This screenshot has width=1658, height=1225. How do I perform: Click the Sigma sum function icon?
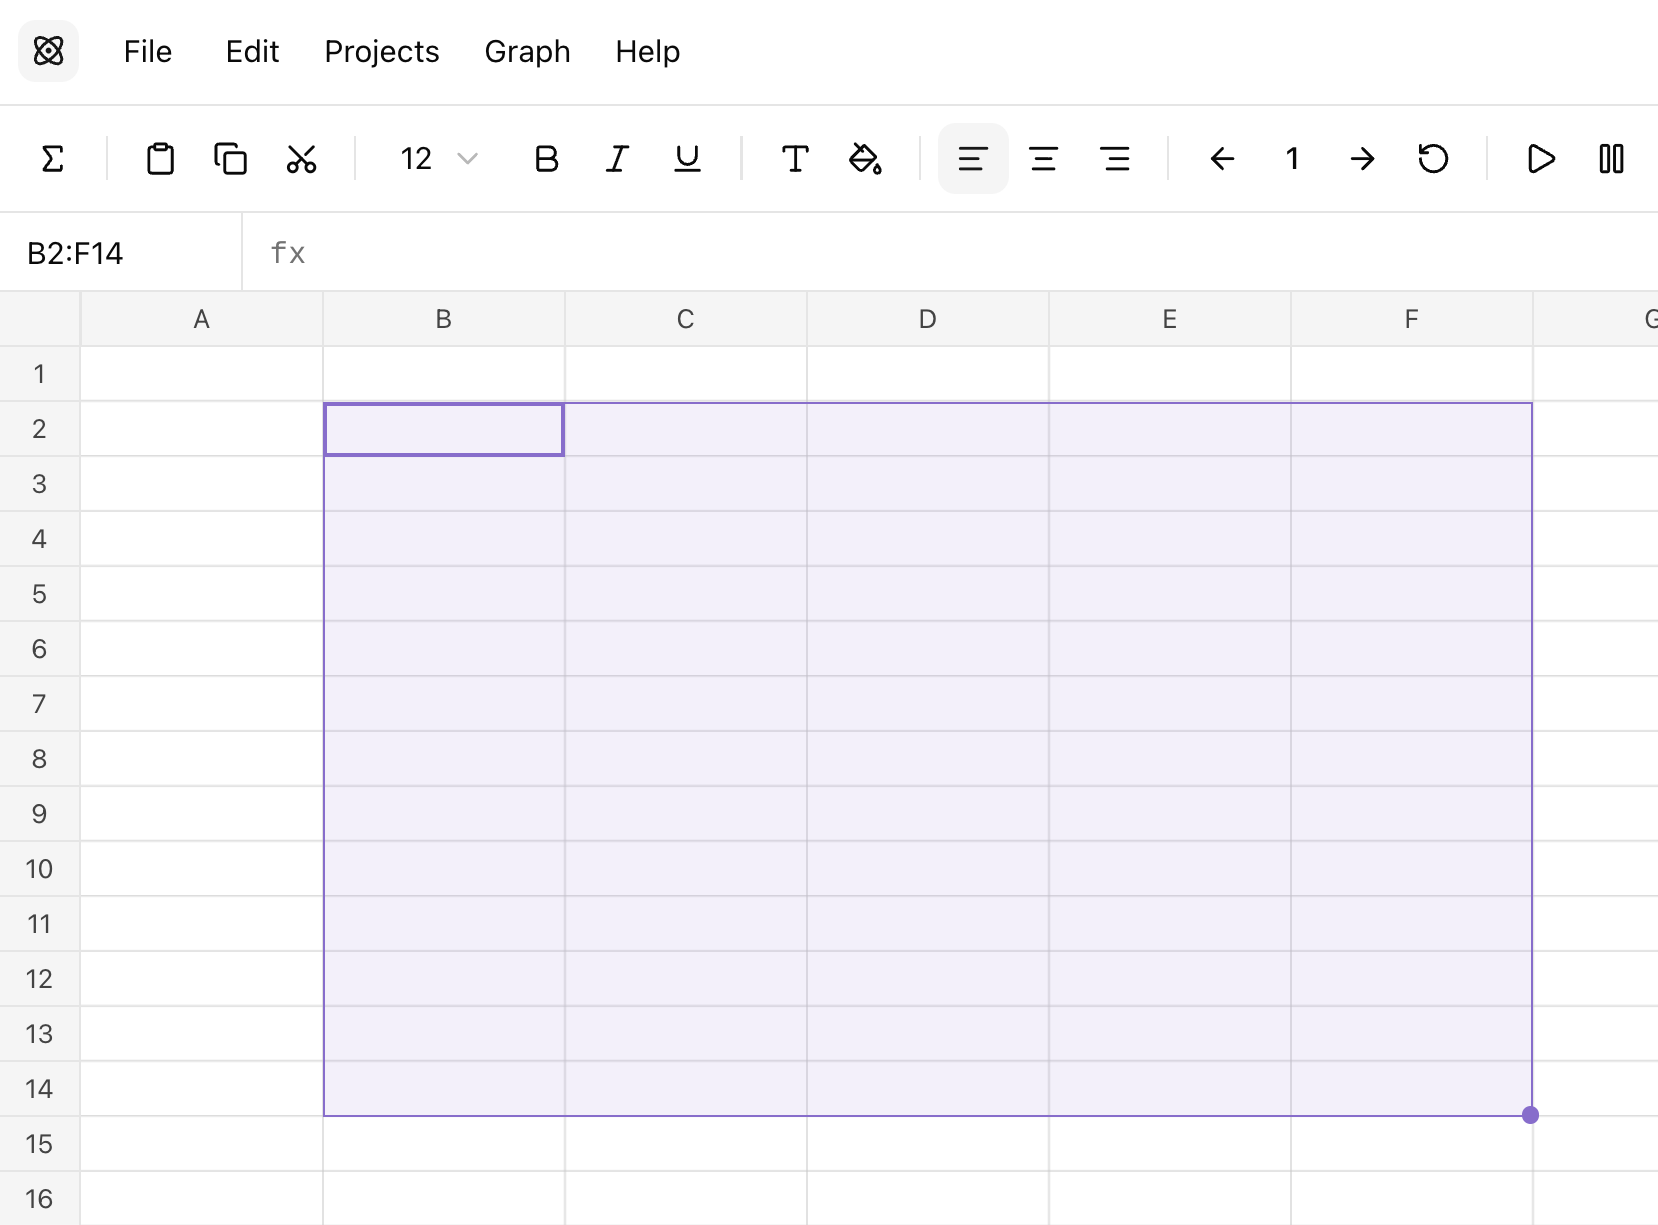[x=53, y=159]
